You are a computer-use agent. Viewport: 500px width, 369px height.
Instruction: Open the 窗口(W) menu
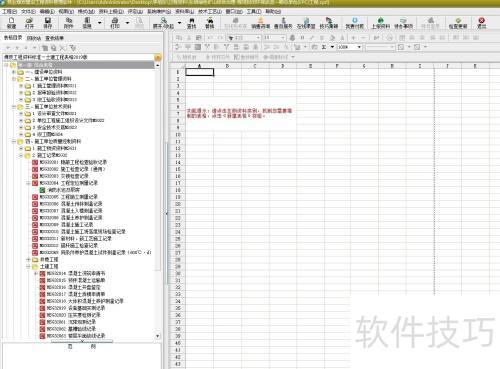coord(234,11)
